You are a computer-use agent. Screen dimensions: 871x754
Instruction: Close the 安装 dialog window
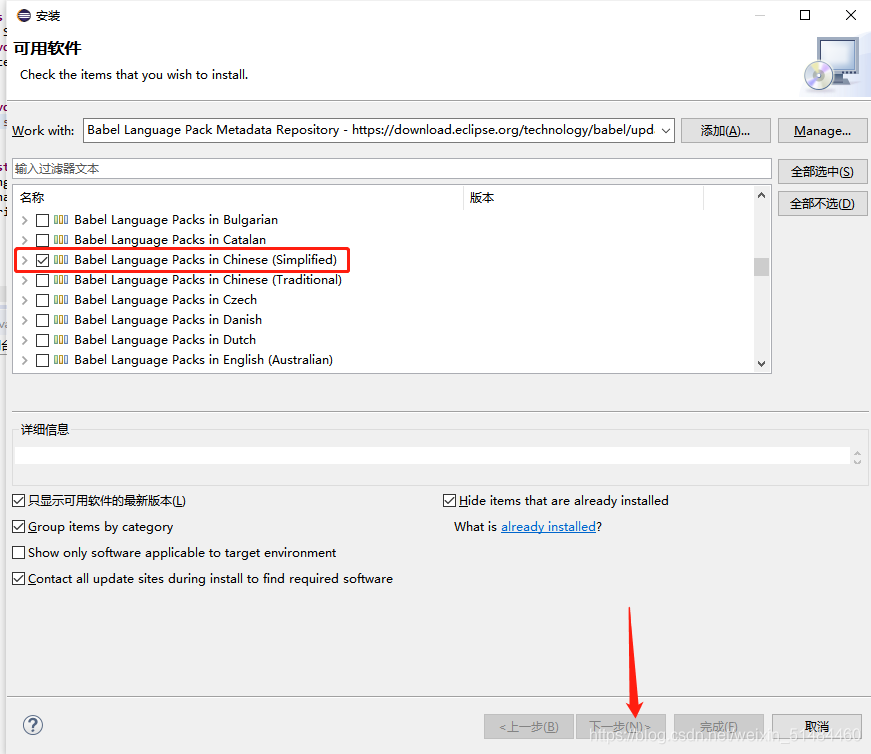850,15
